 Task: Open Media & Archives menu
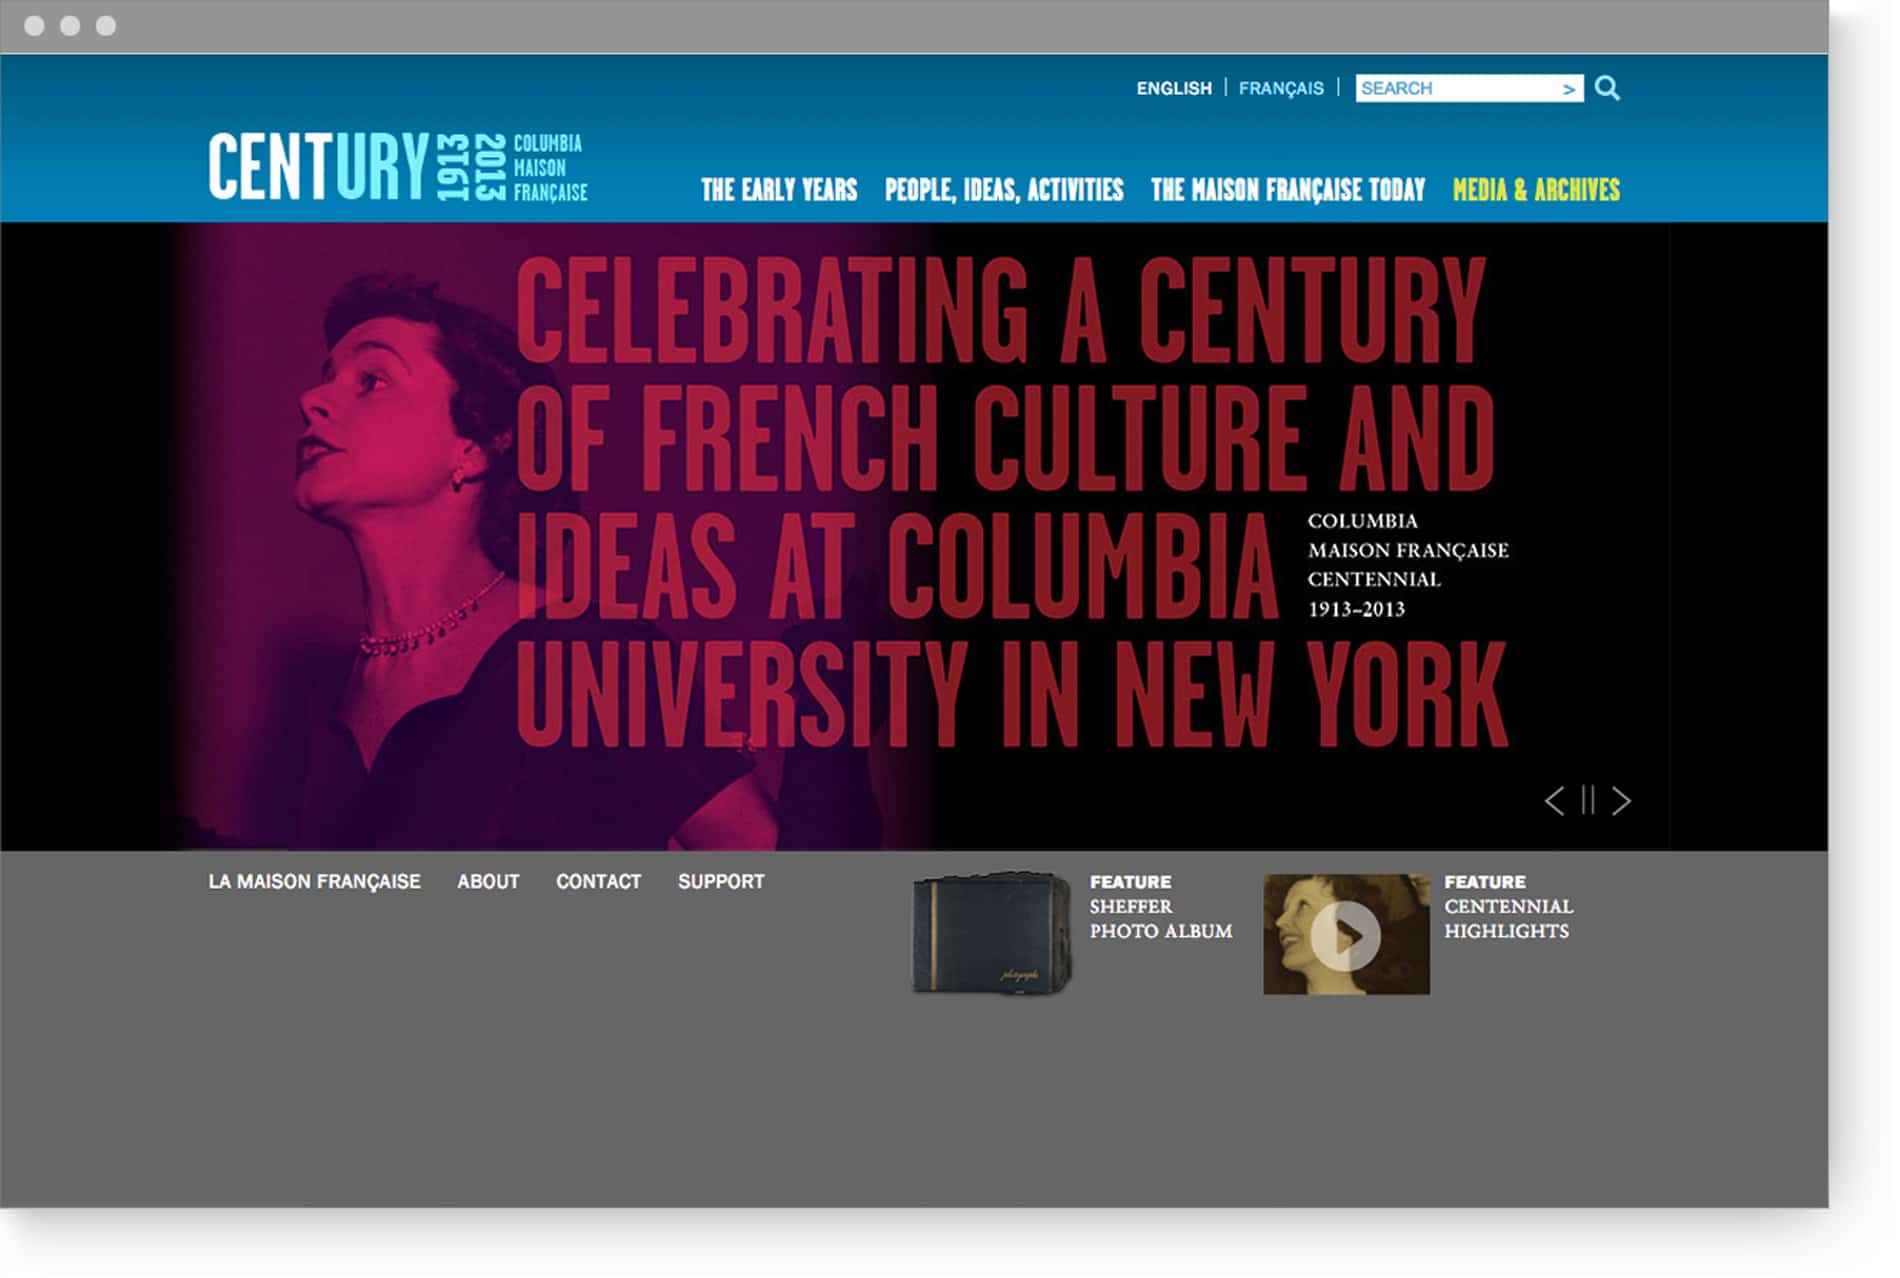click(1536, 190)
